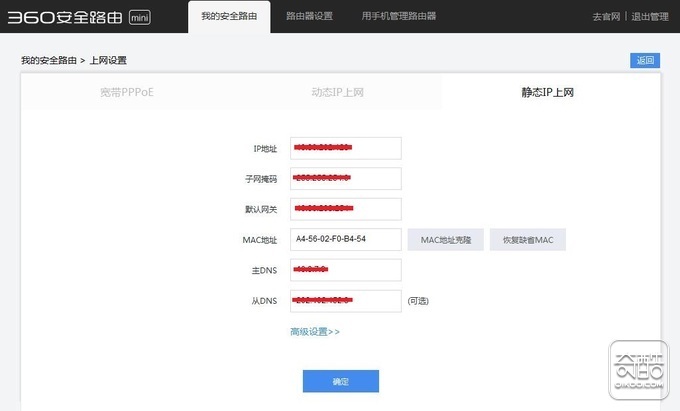
Task: Click the blue 确定 confirm button
Action: [341, 381]
